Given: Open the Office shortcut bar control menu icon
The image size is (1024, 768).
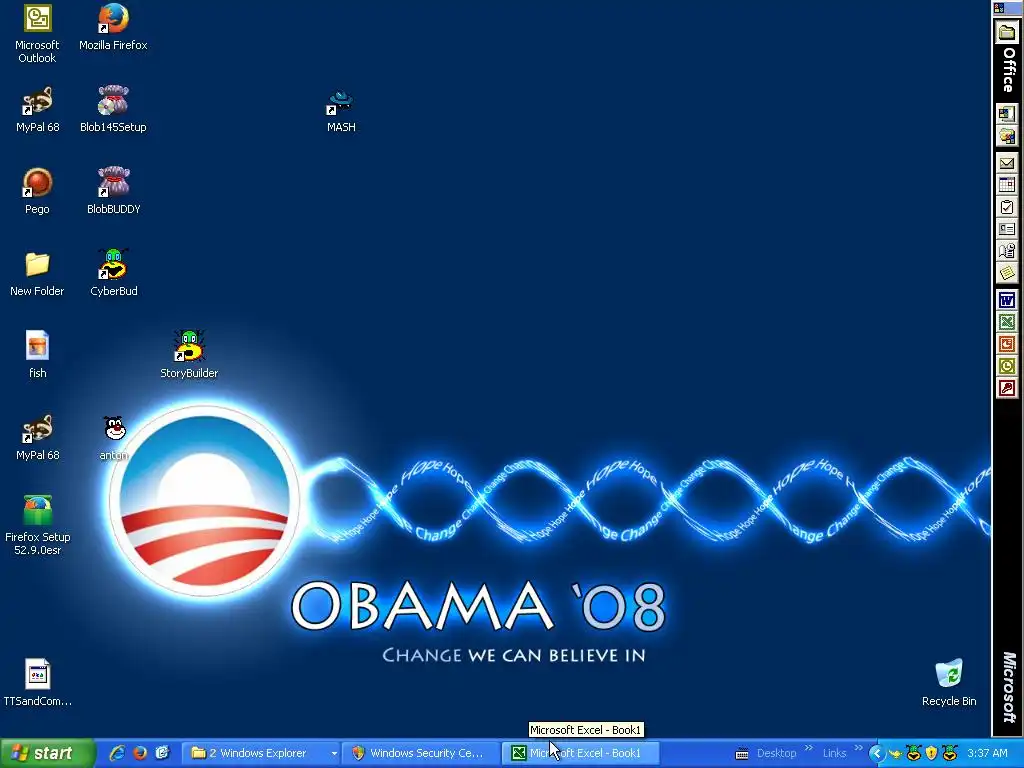Looking at the screenshot, I should pos(999,8).
